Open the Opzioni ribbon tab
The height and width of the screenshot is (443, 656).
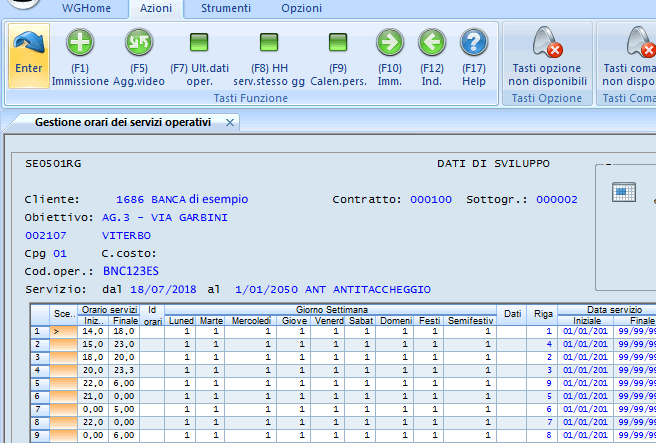coord(301,8)
